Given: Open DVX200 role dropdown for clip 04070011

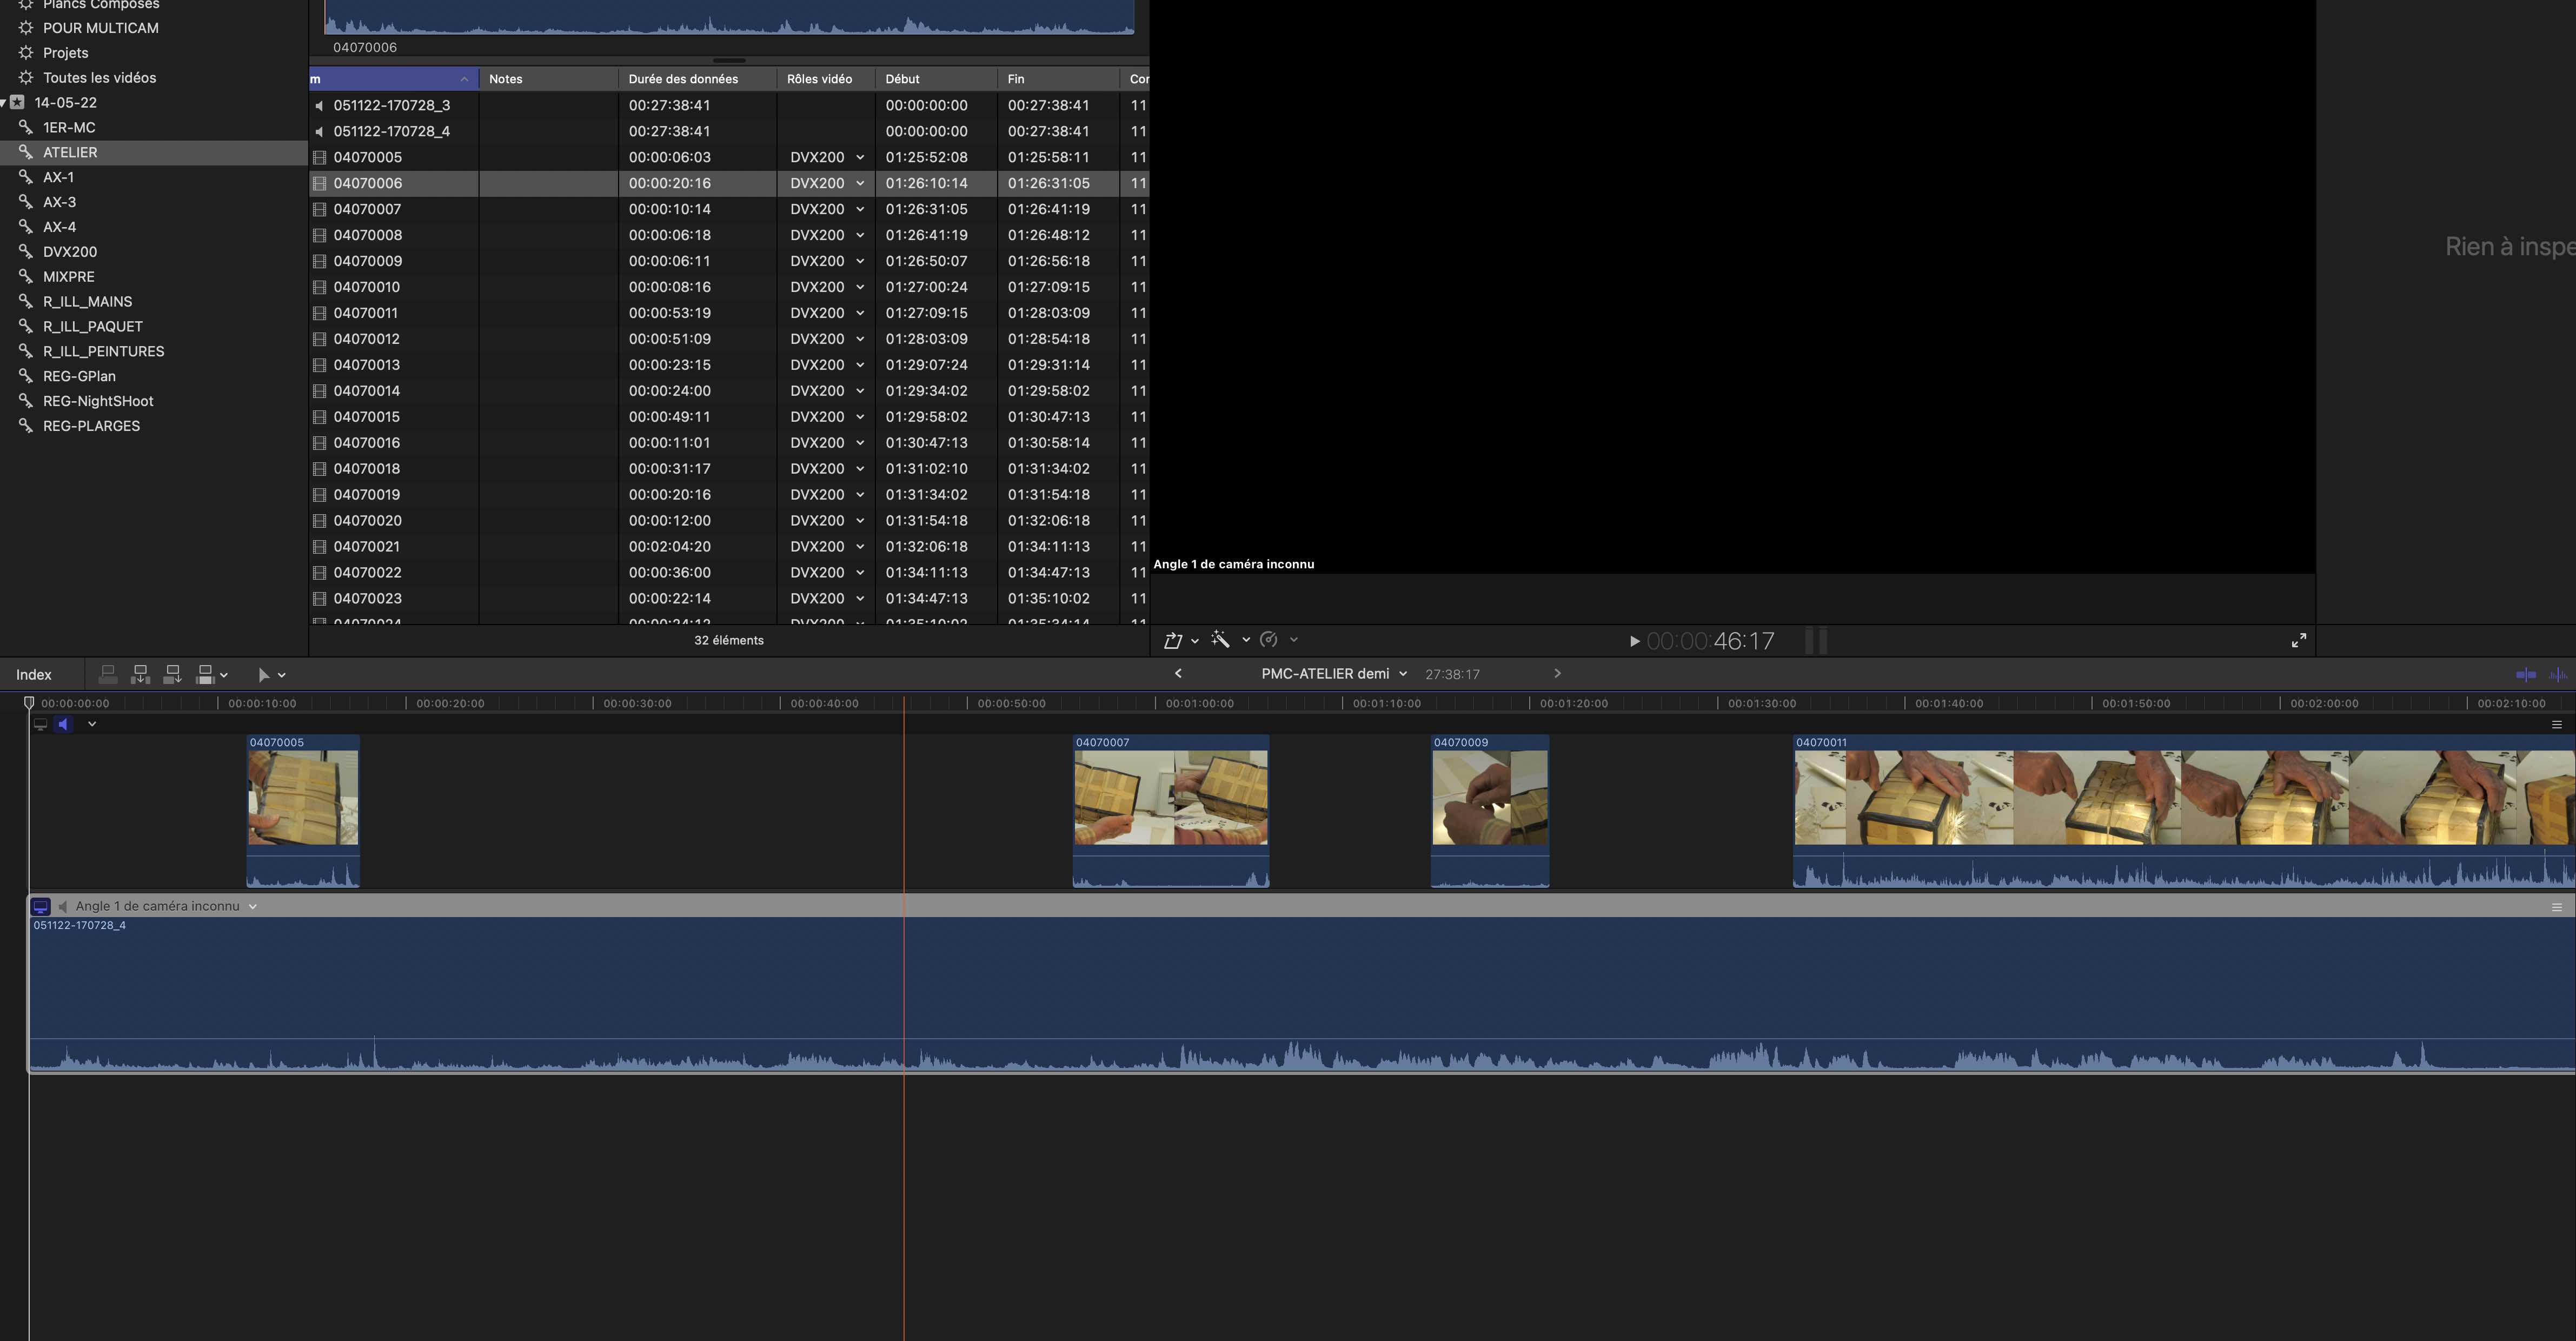Looking at the screenshot, I should (859, 313).
